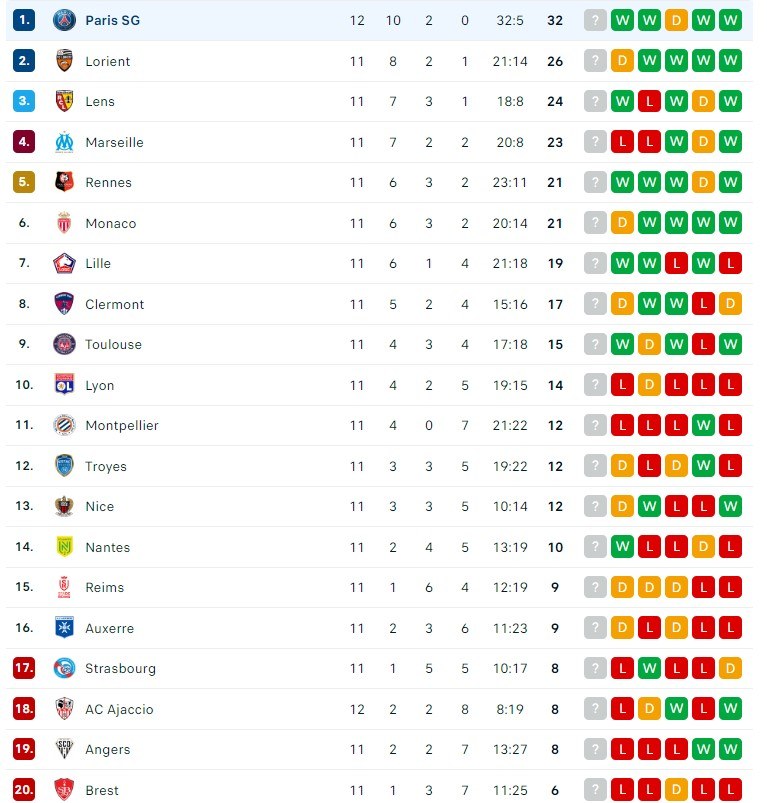Click Paris SG's upcoming match question mark badge
767x803 pixels.
[595, 20]
